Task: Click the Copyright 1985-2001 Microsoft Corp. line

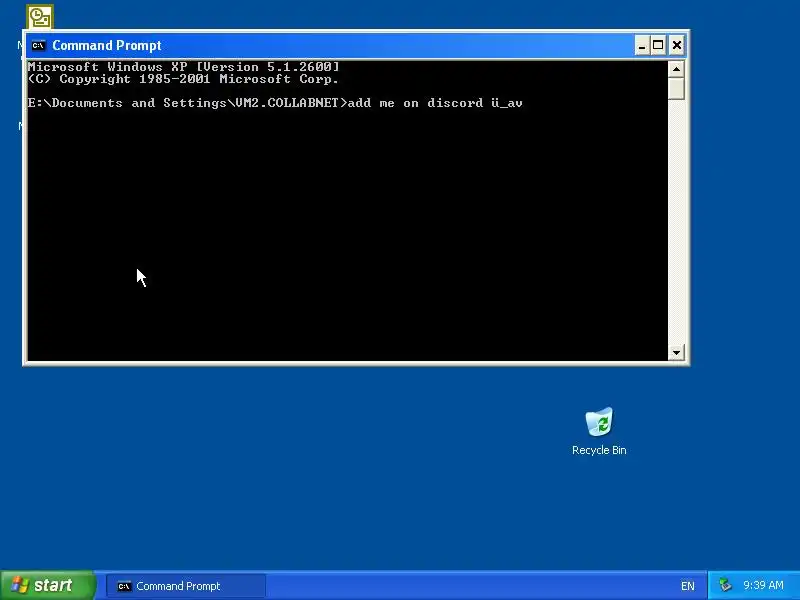Action: coord(183,79)
